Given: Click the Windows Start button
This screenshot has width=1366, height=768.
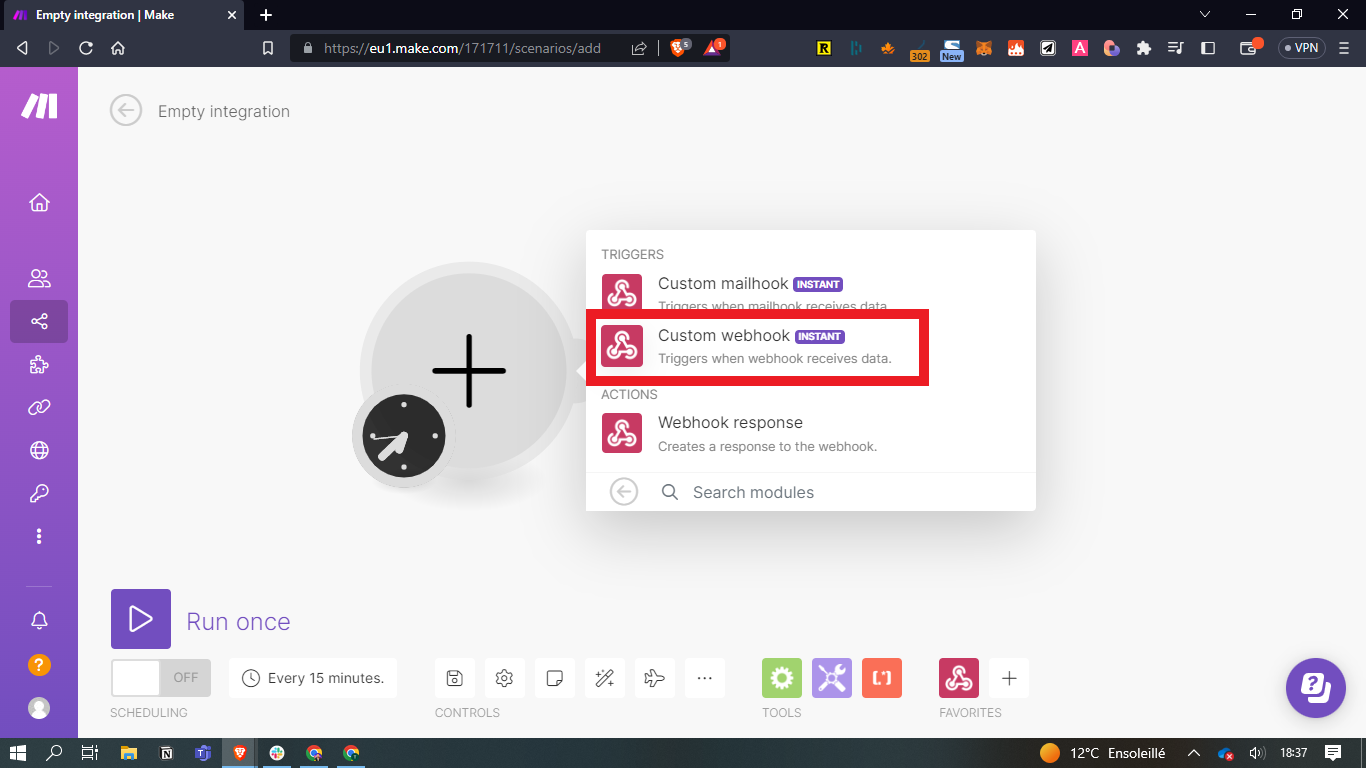Looking at the screenshot, I should [17, 753].
